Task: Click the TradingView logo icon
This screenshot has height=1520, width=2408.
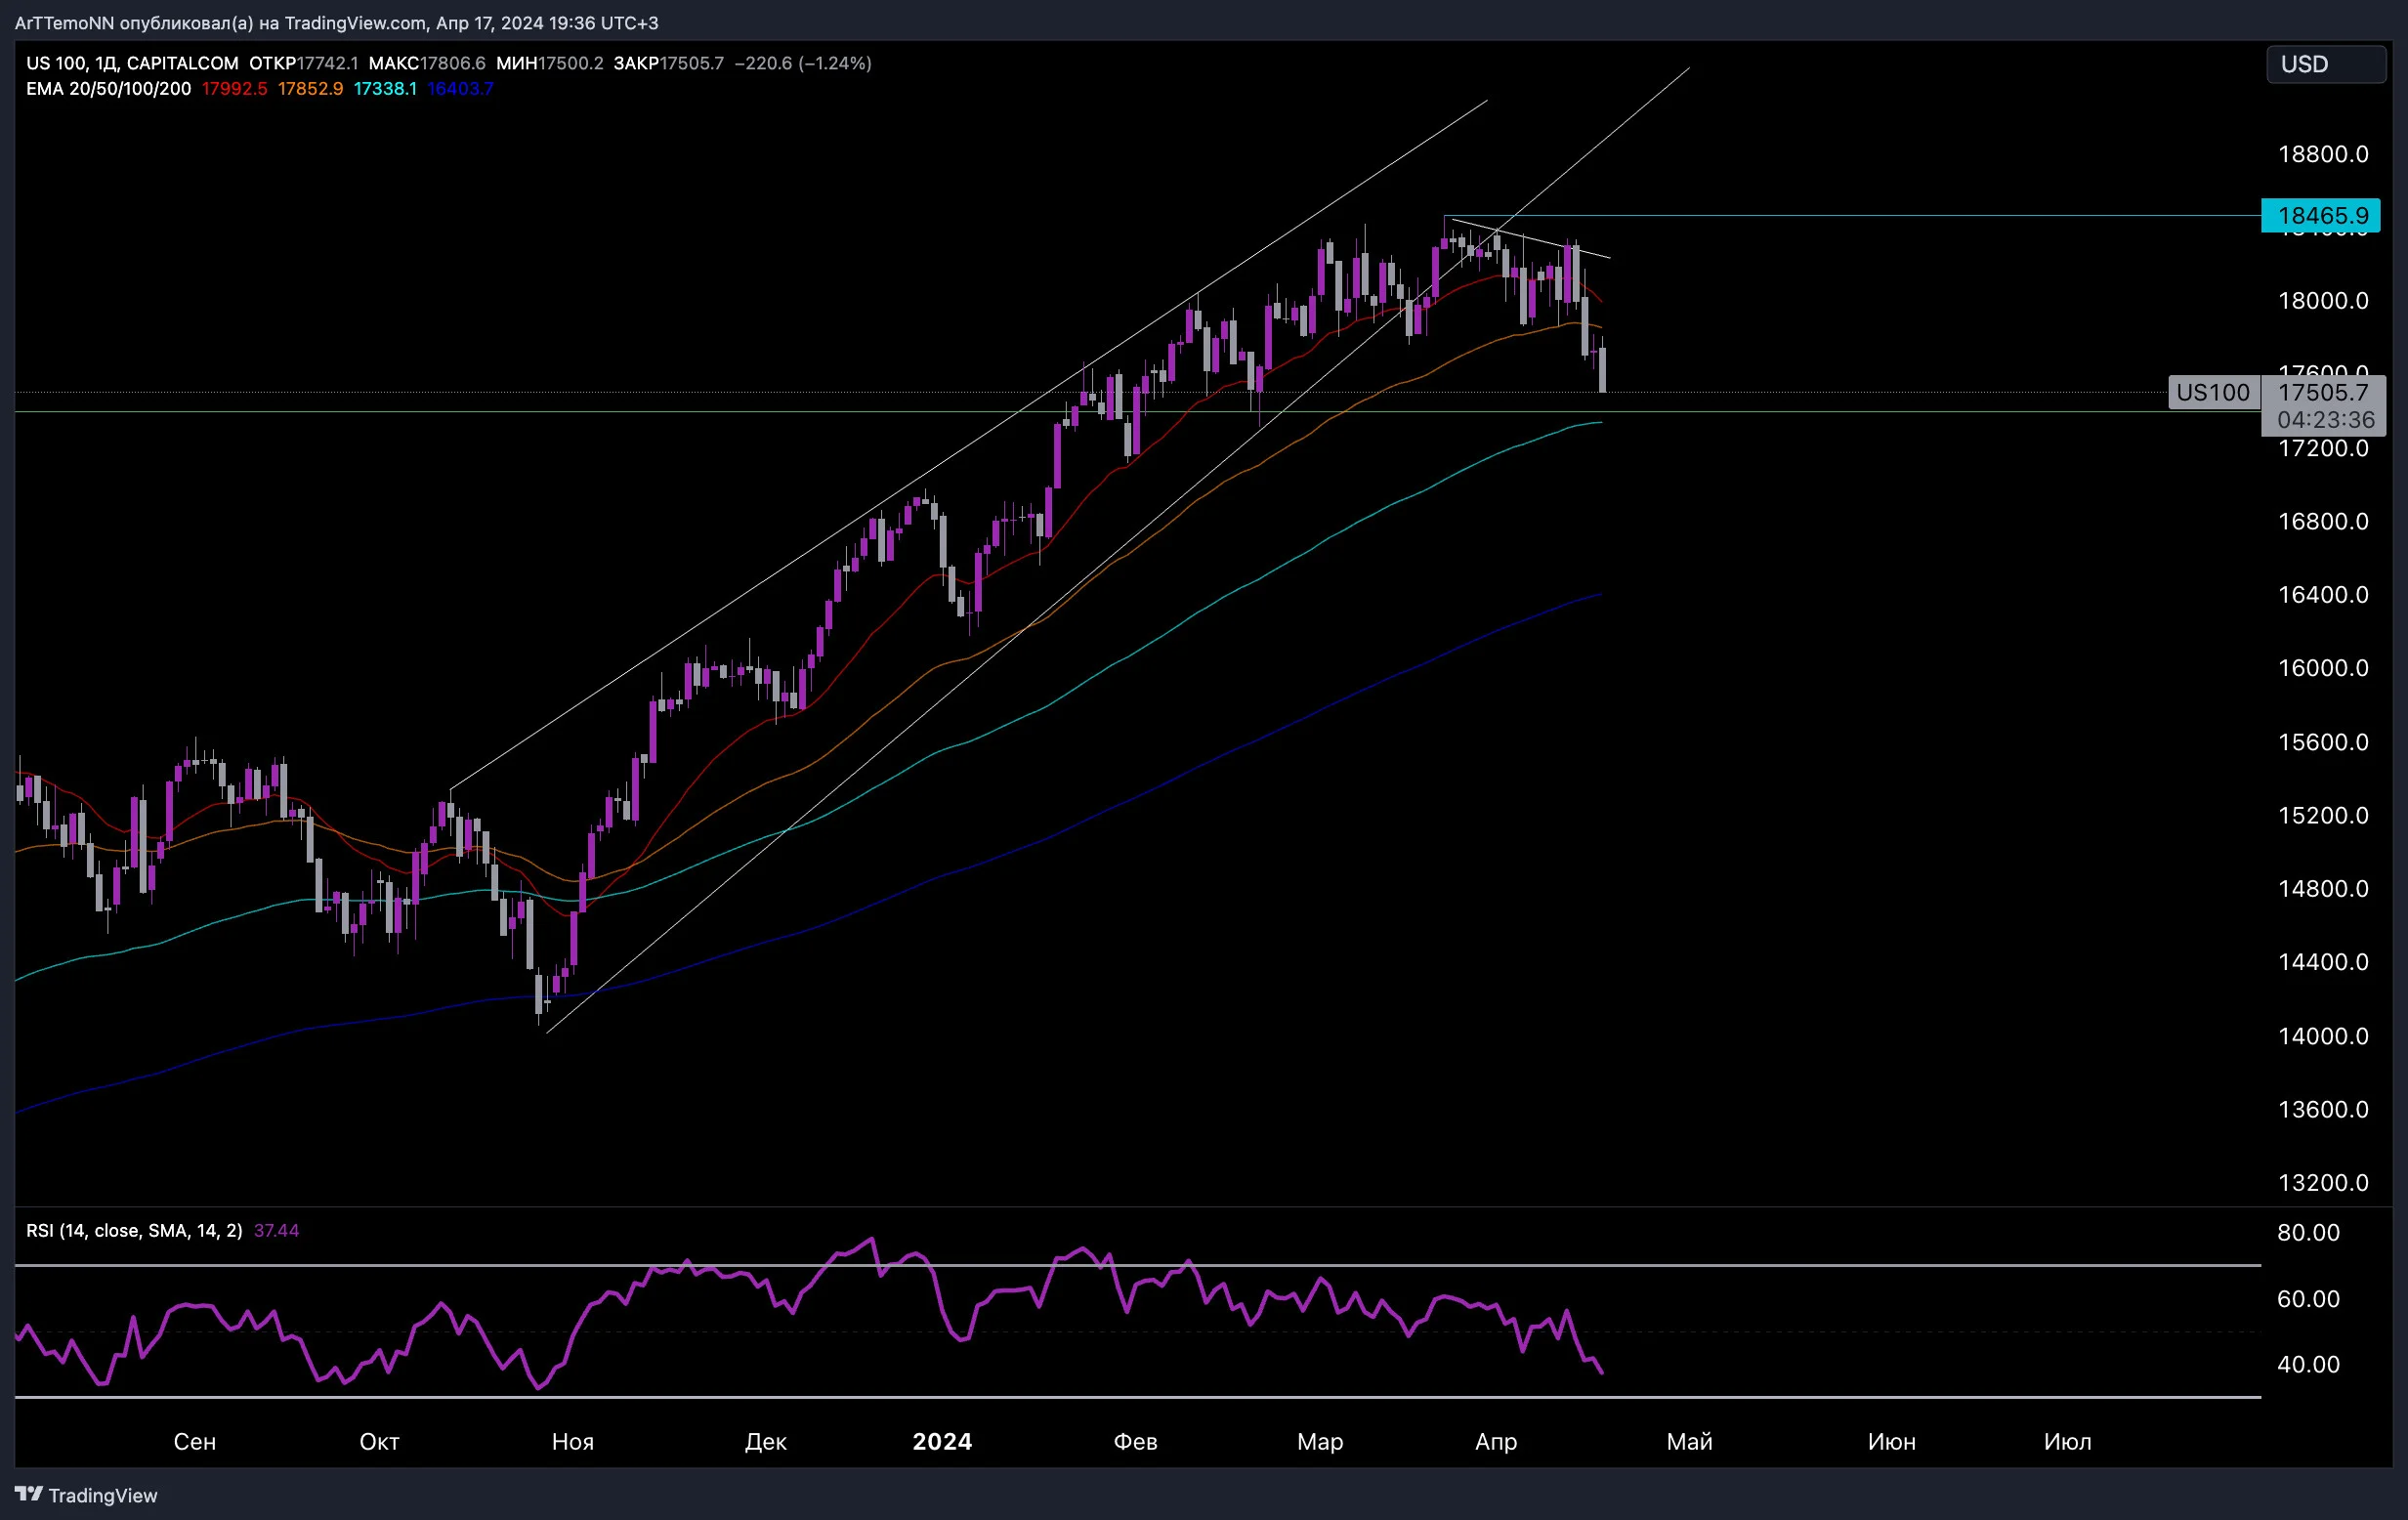Action: pyautogui.click(x=29, y=1494)
